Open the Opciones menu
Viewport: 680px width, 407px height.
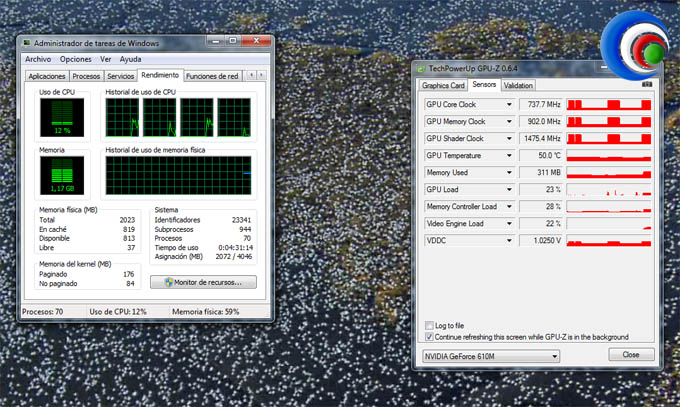pos(75,59)
